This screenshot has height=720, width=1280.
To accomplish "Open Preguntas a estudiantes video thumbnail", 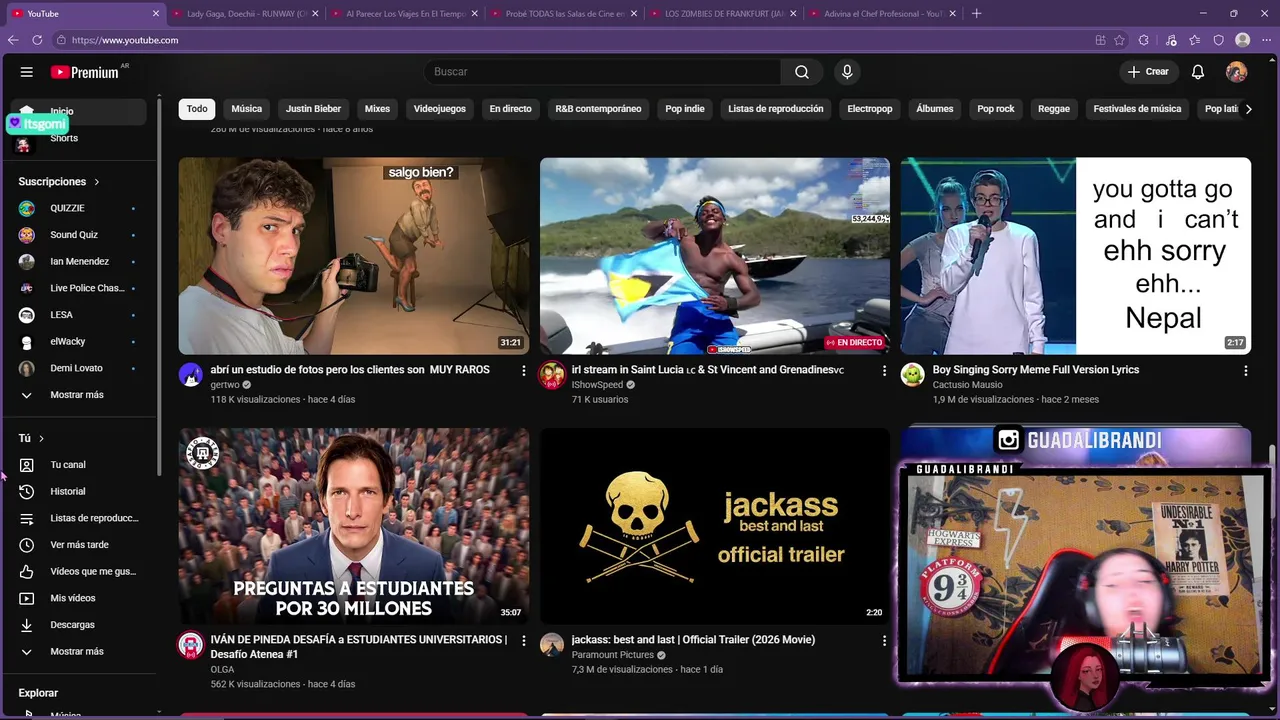I will tap(354, 526).
